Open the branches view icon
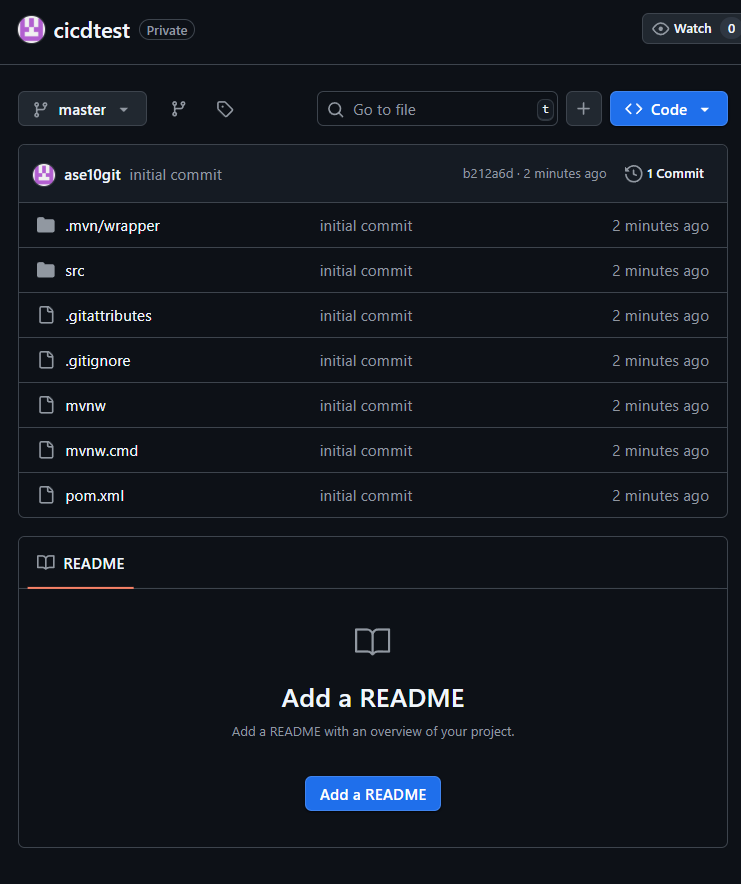 pyautogui.click(x=178, y=109)
